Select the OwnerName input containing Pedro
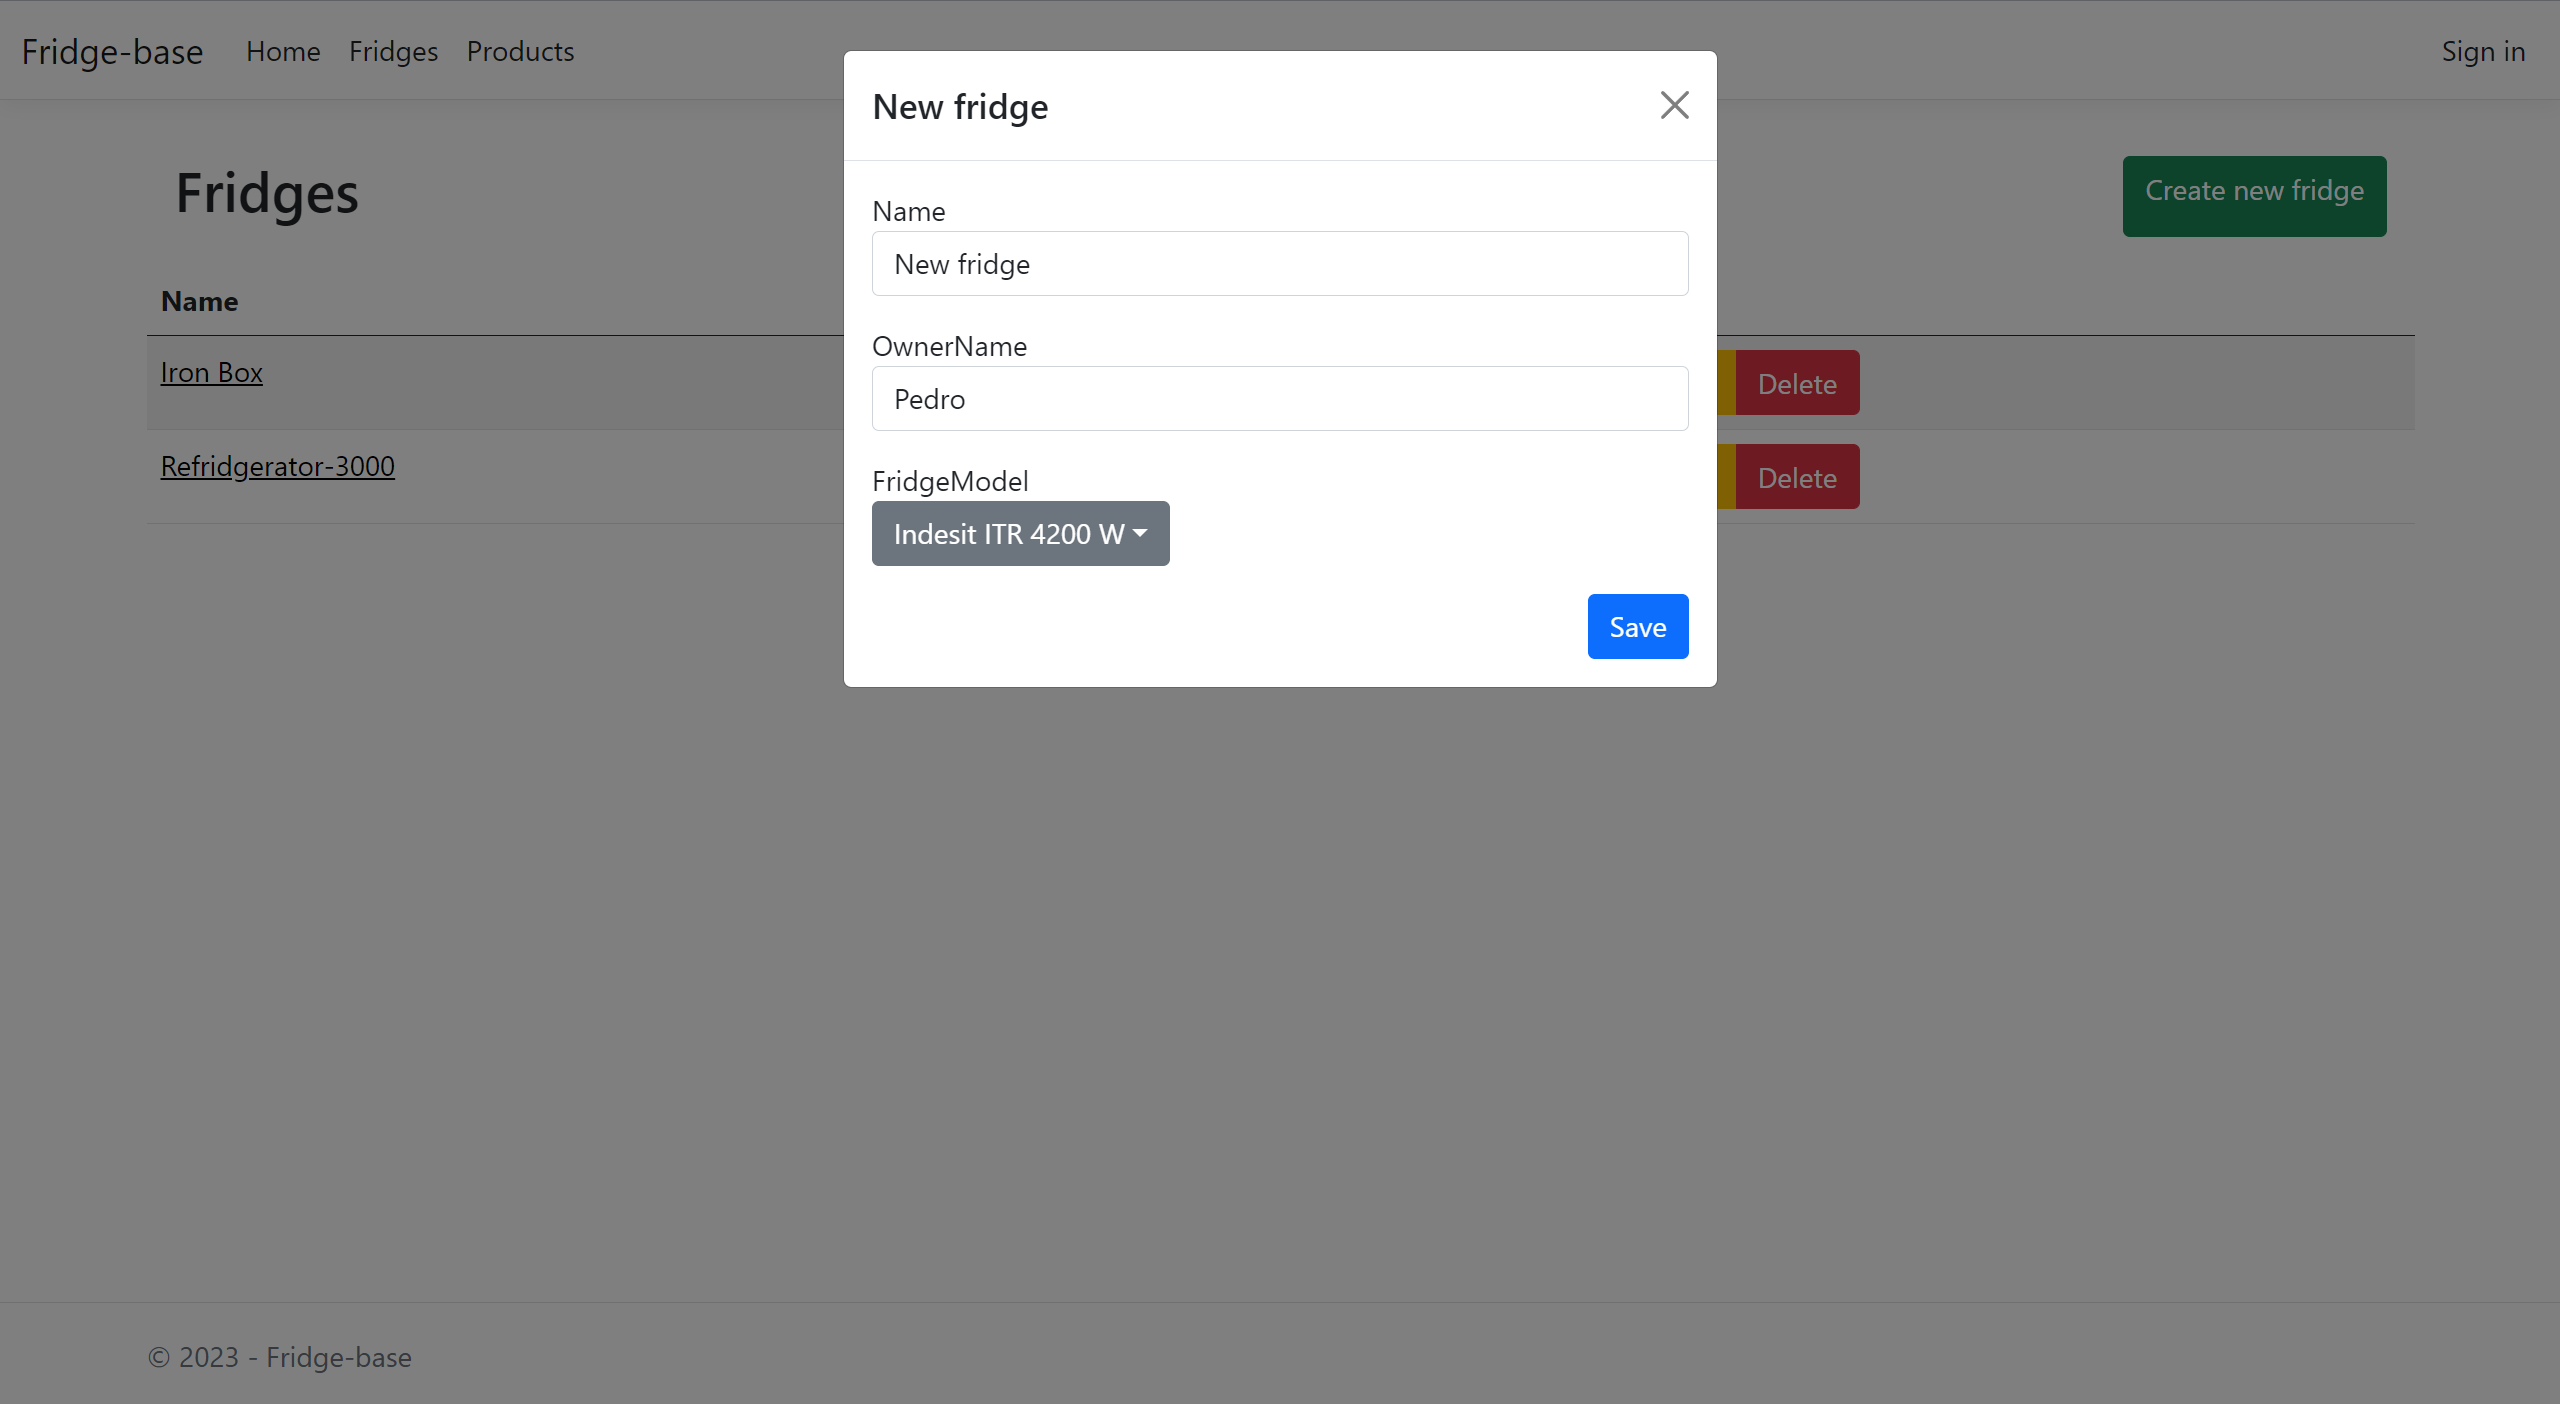 1279,398
